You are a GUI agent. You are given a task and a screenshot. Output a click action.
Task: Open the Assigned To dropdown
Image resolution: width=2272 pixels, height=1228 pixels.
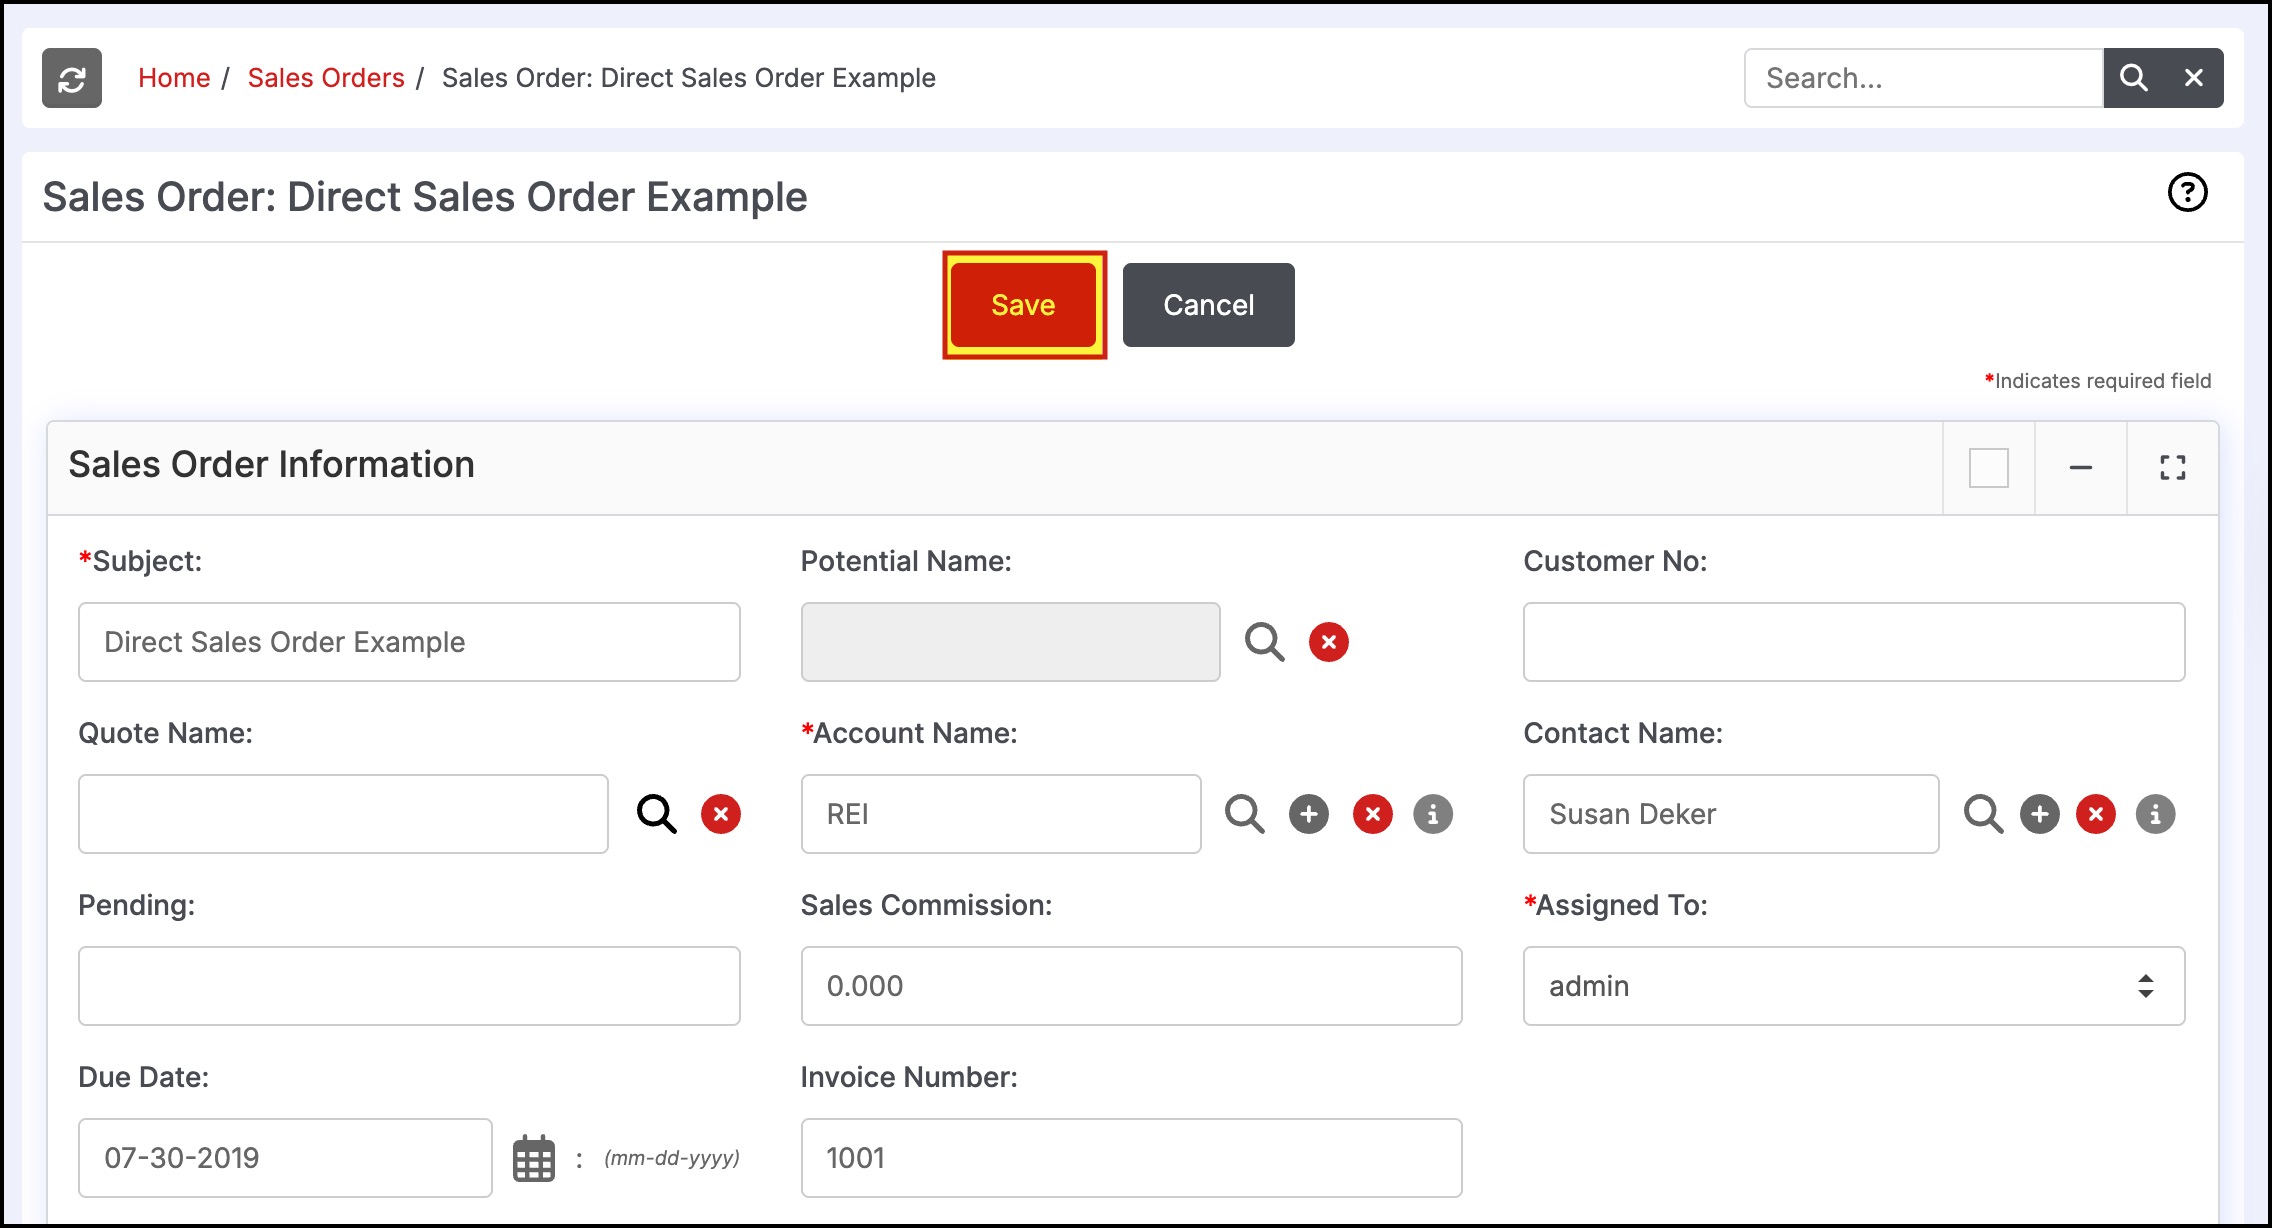click(x=1853, y=986)
